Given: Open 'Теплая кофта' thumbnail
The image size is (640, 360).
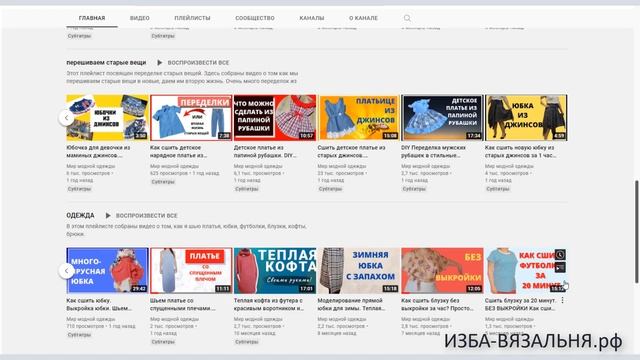Looking at the screenshot, I should (x=275, y=270).
